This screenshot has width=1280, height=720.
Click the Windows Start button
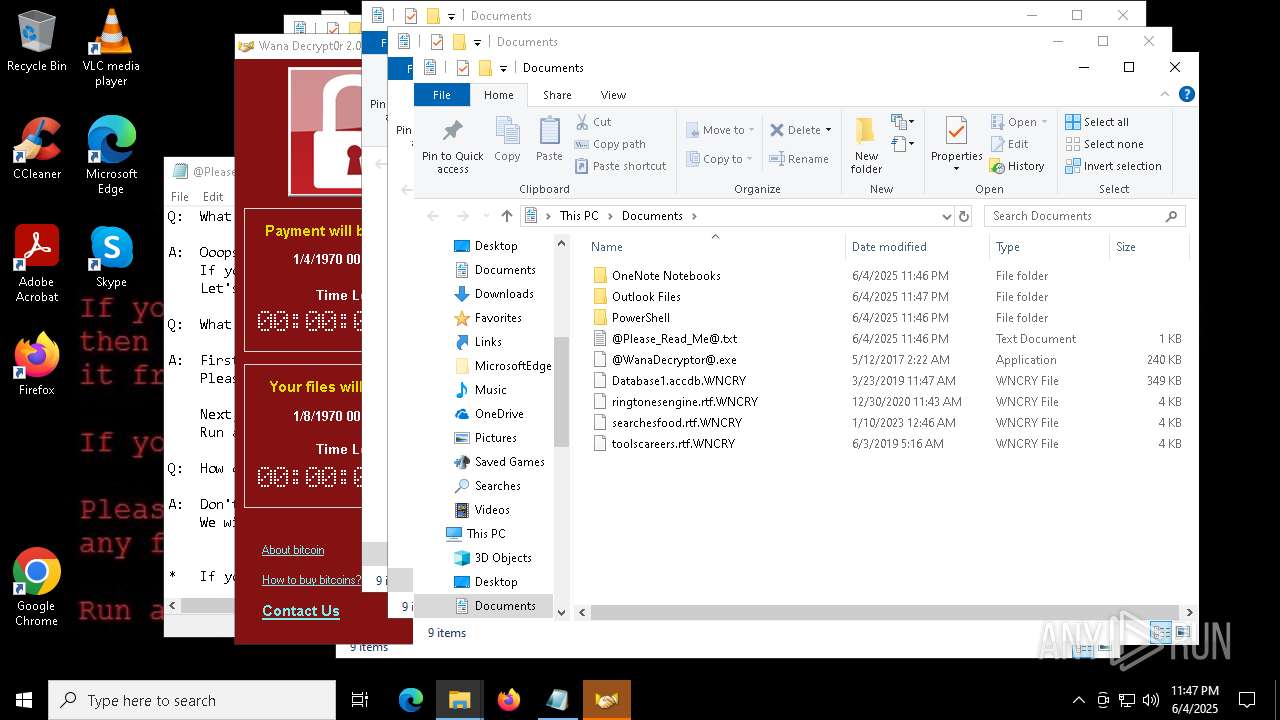tap(24, 700)
